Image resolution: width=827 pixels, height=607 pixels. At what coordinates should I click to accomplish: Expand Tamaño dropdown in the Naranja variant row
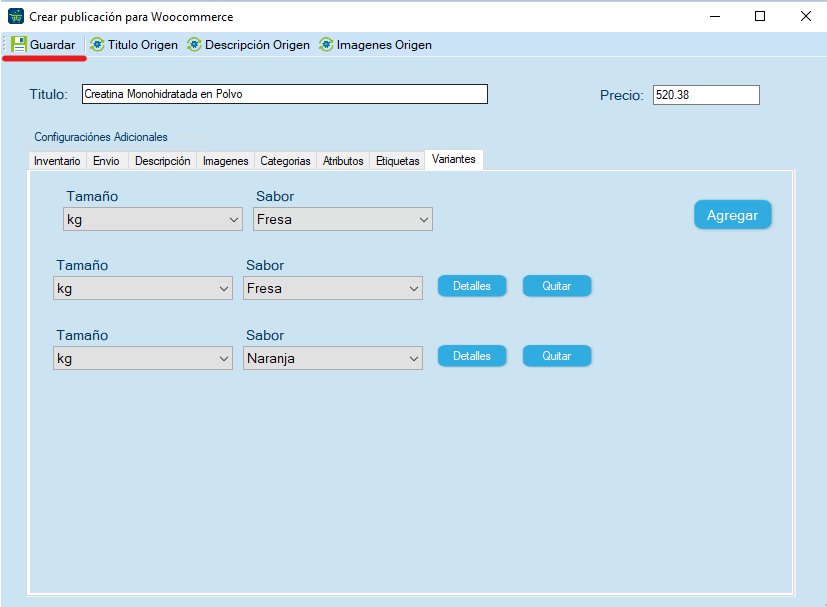pyautogui.click(x=143, y=359)
